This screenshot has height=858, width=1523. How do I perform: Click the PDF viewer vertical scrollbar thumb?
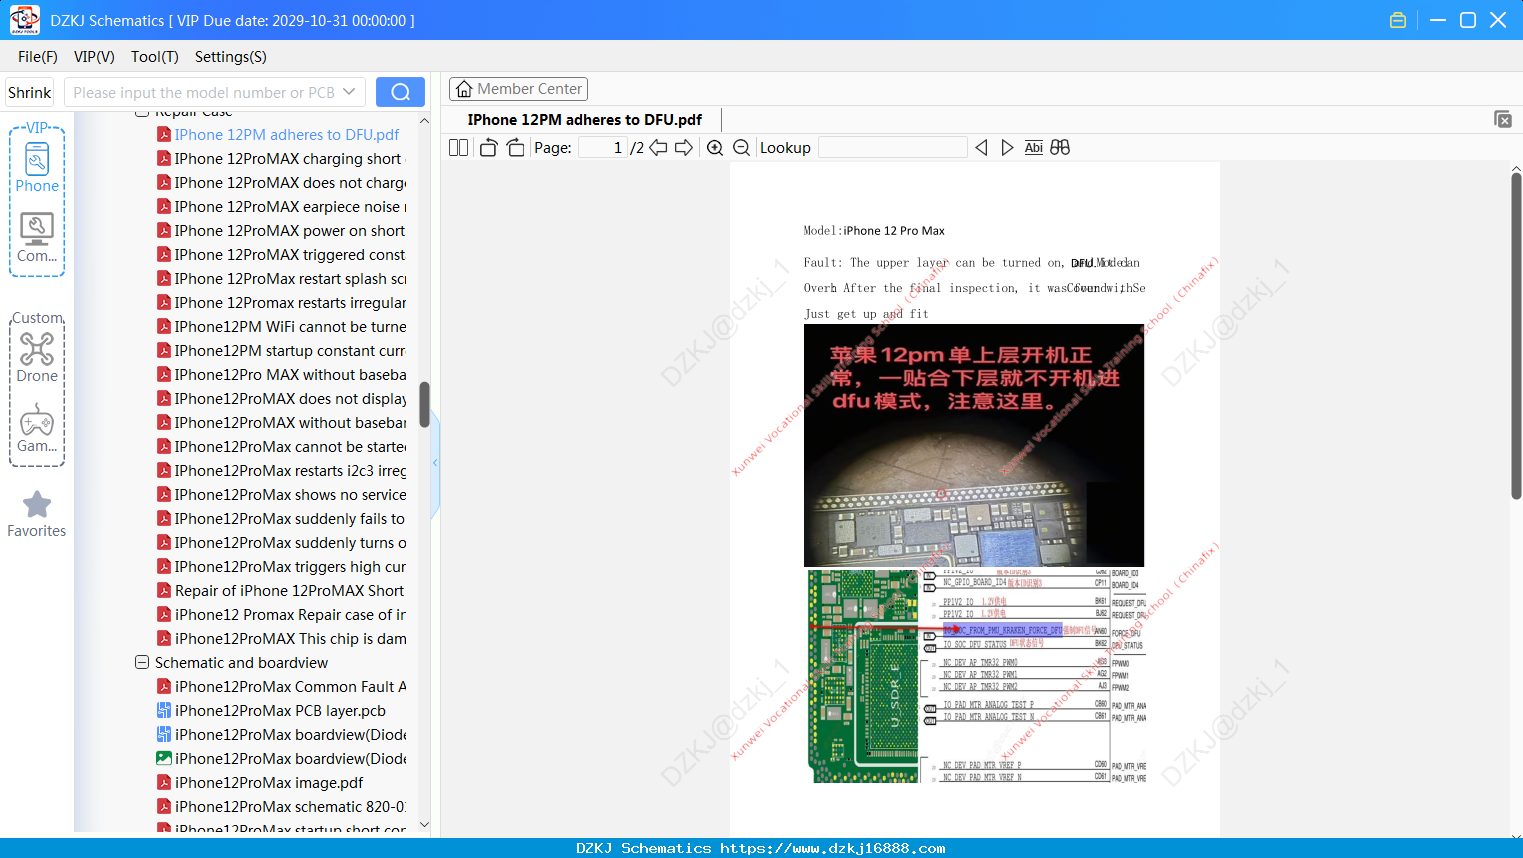[1516, 336]
